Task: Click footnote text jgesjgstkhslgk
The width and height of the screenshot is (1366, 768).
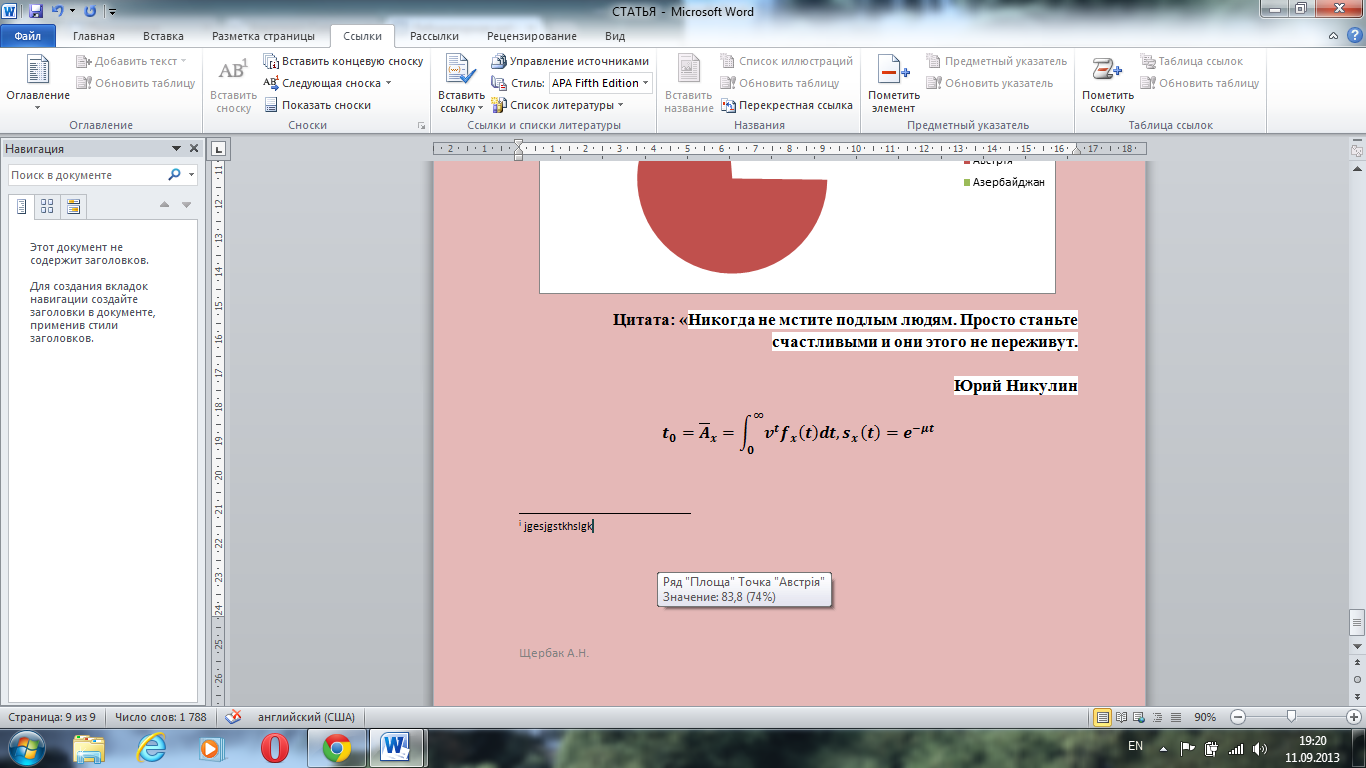Action: [558, 526]
